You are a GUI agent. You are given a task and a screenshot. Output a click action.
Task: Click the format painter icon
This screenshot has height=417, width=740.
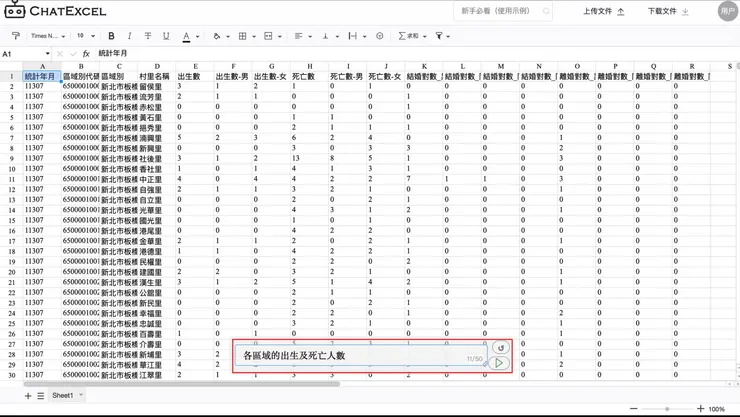tap(16, 36)
